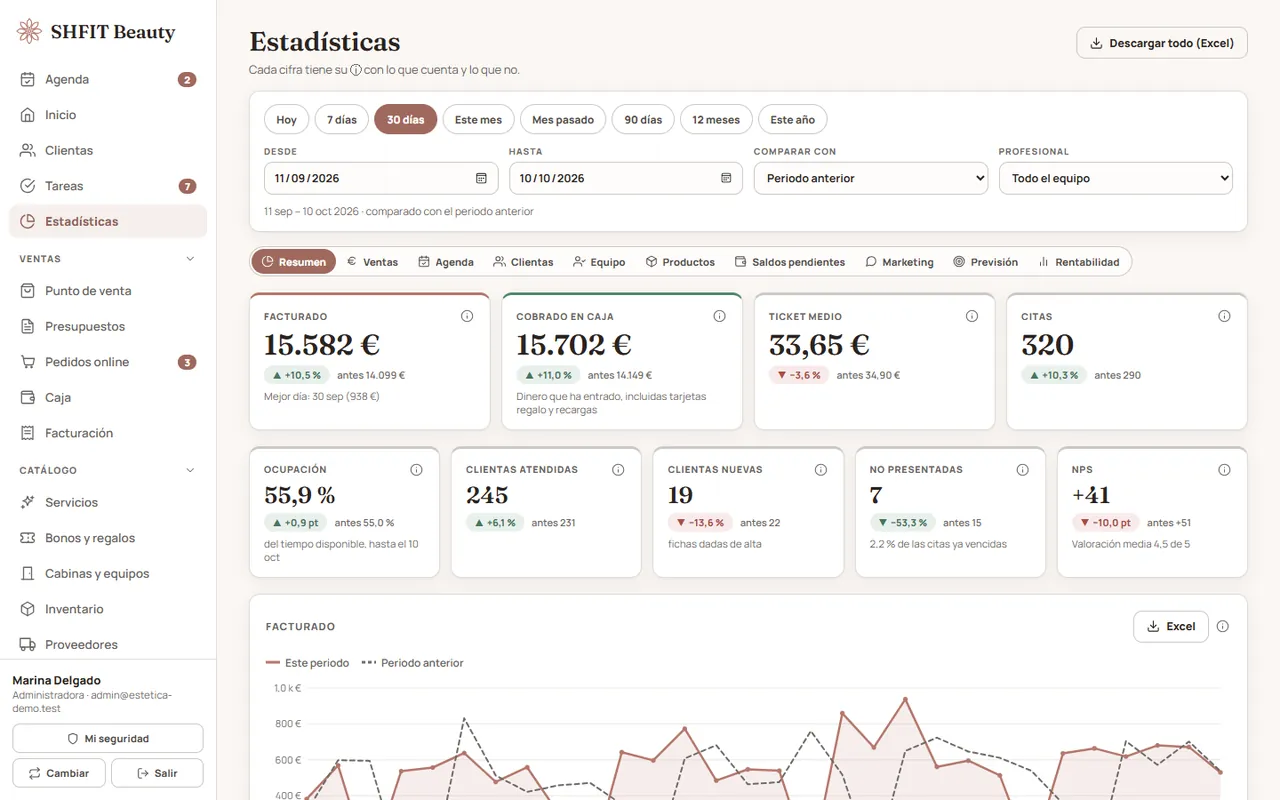
Task: Show info for the Citas card
Action: pyautogui.click(x=1224, y=316)
